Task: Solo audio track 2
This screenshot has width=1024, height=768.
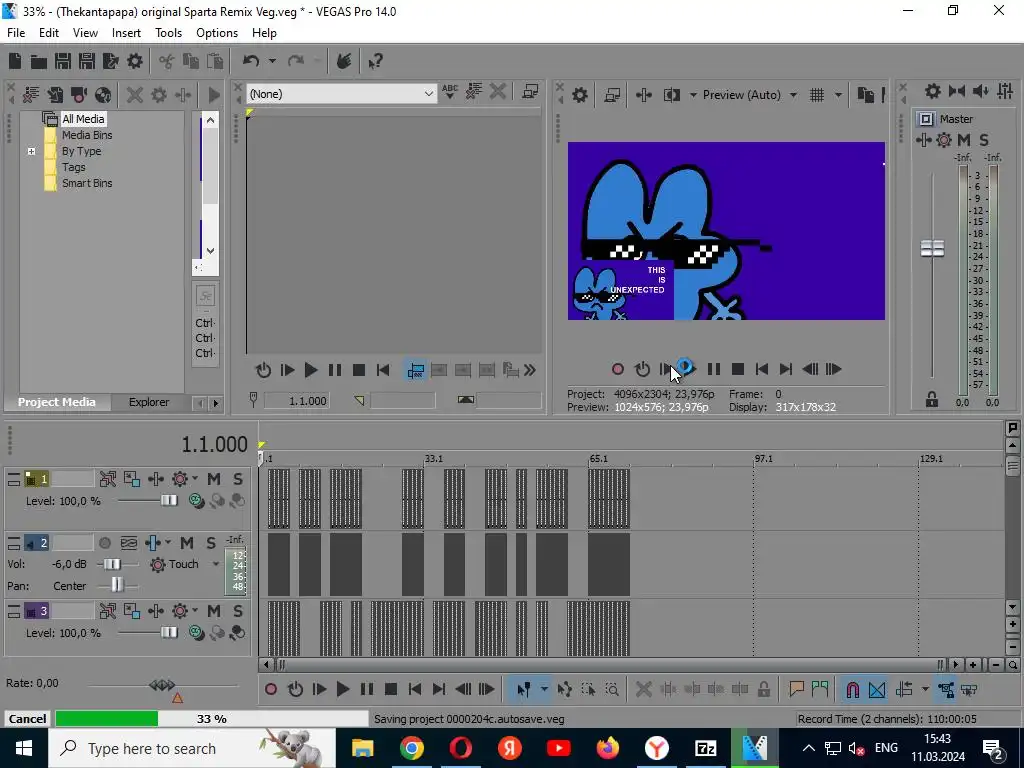Action: 211,543
